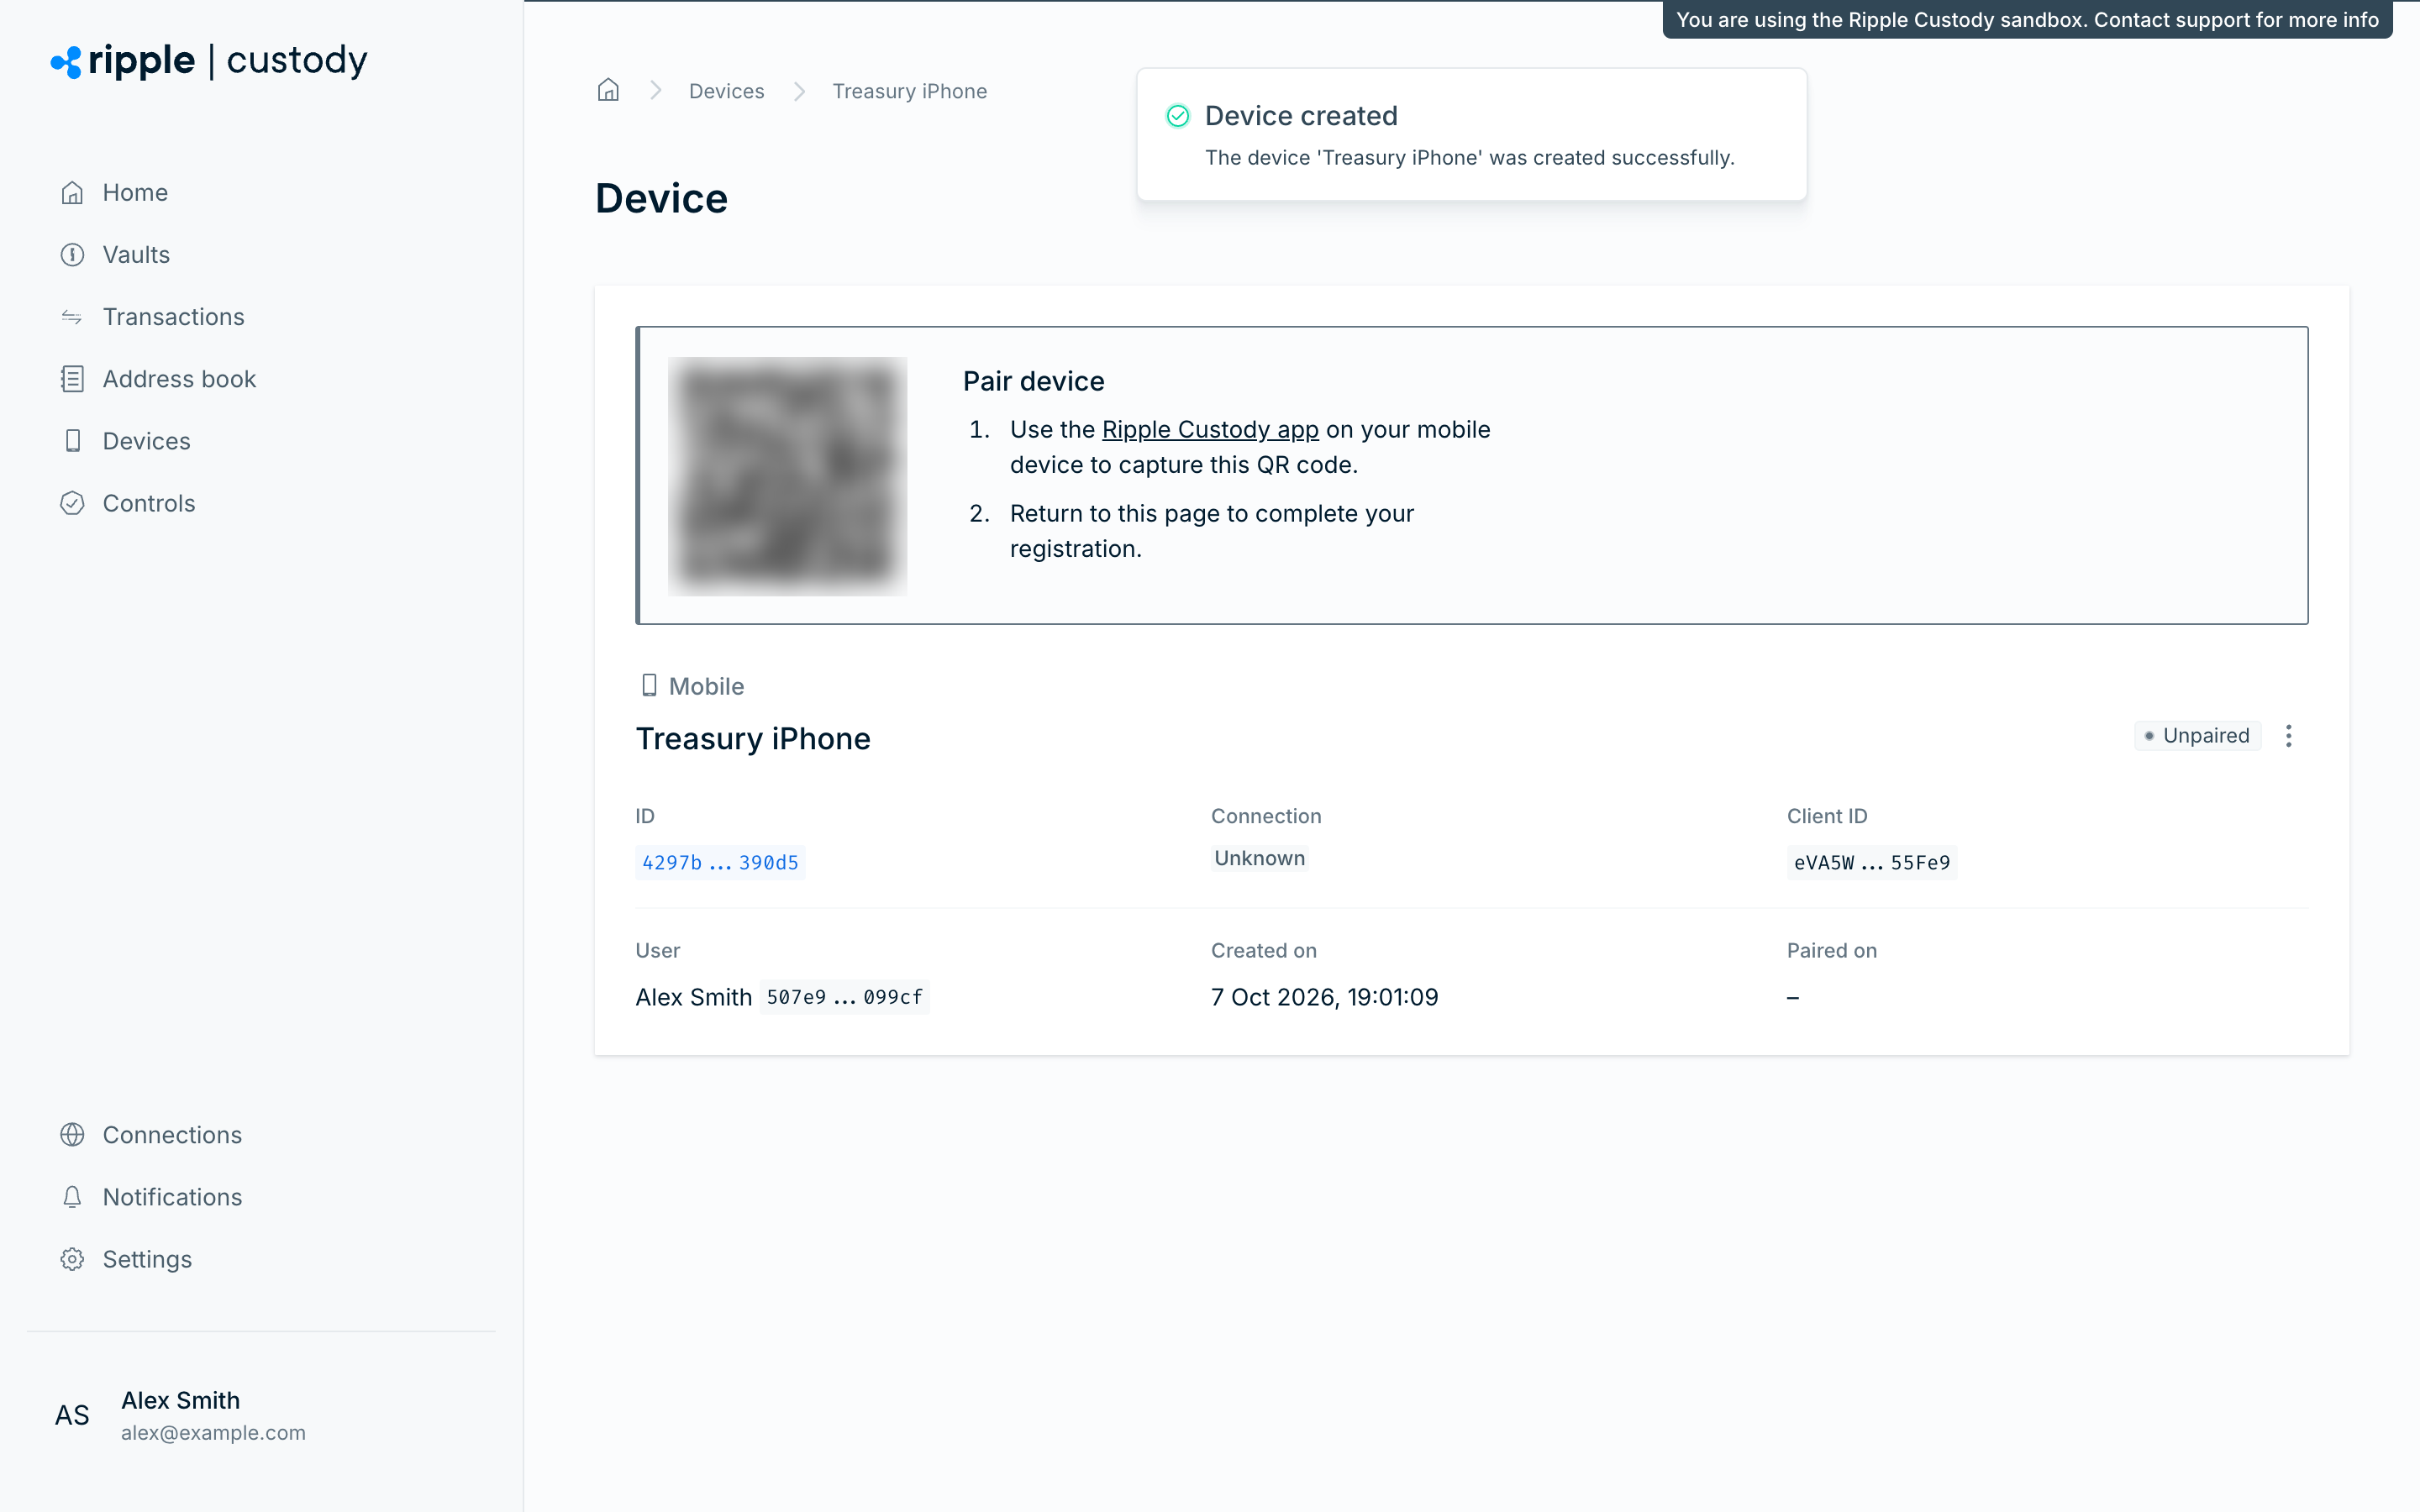
Task: Click Client ID eVA5W...55Fe9
Action: [x=1871, y=862]
